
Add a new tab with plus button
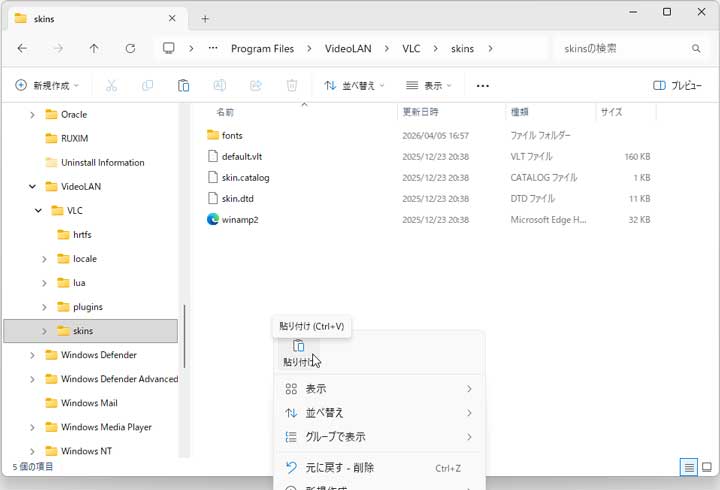[205, 19]
